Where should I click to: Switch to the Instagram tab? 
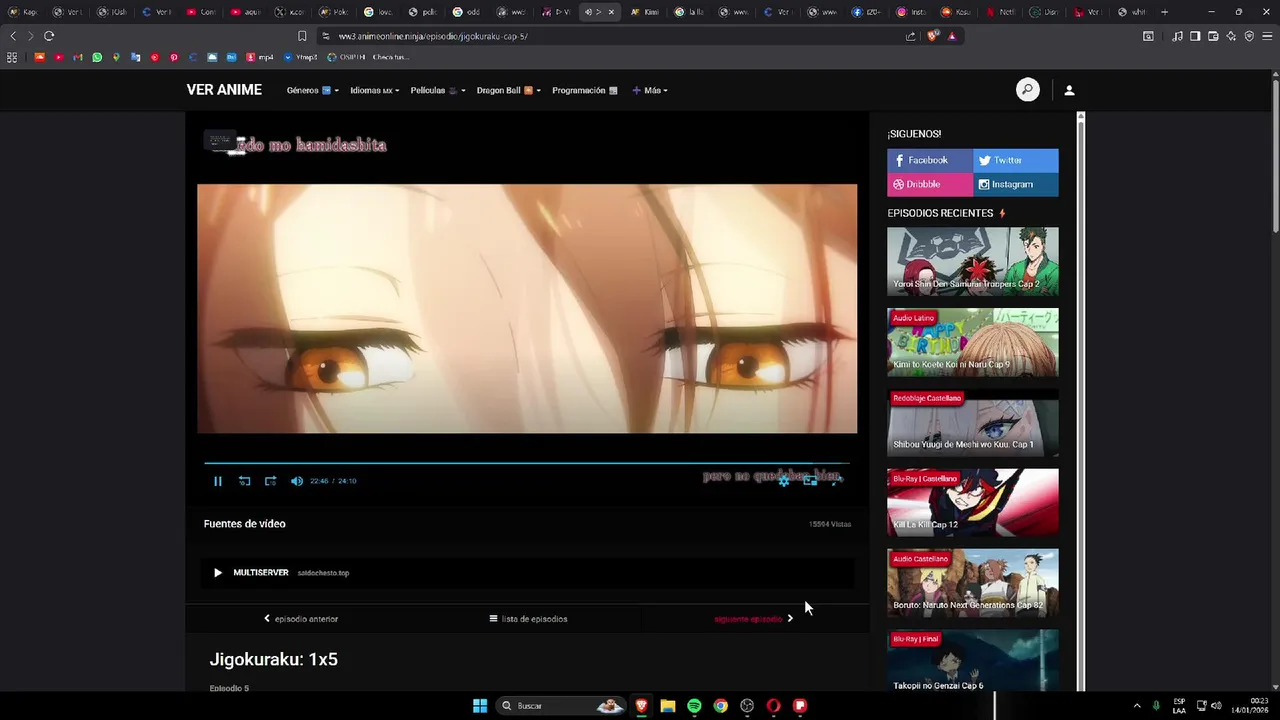tap(912, 12)
